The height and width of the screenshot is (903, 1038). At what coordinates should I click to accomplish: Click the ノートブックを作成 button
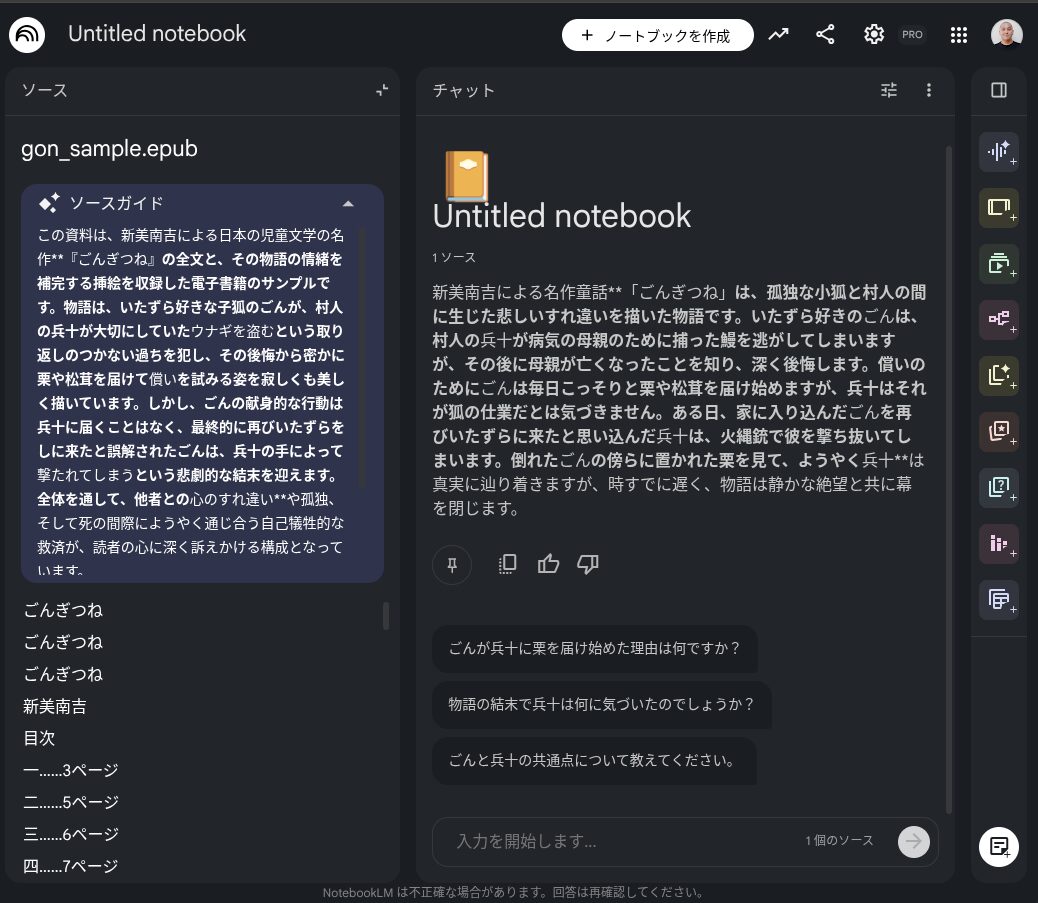[x=657, y=34]
